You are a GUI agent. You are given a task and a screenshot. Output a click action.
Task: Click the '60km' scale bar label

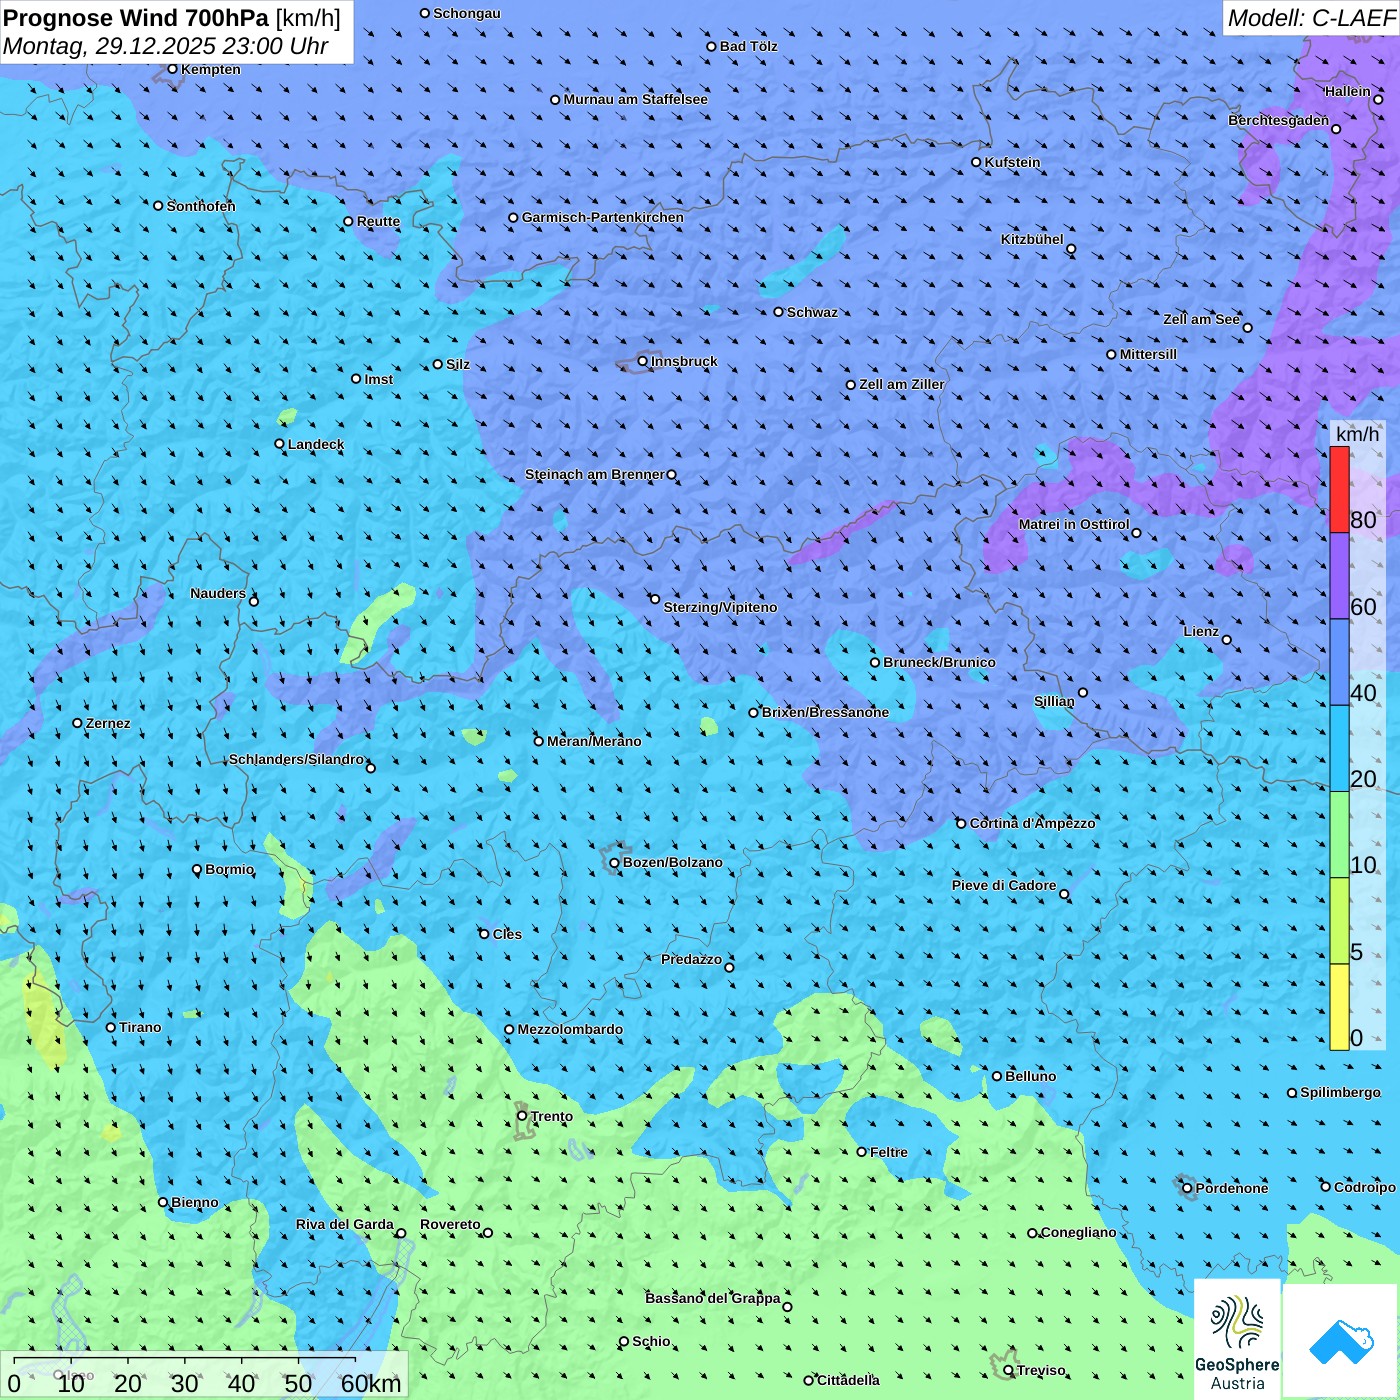pyautogui.click(x=371, y=1383)
